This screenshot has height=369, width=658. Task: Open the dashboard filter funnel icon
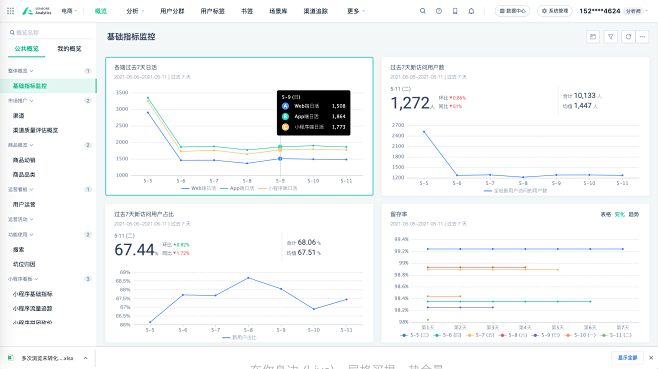[611, 37]
